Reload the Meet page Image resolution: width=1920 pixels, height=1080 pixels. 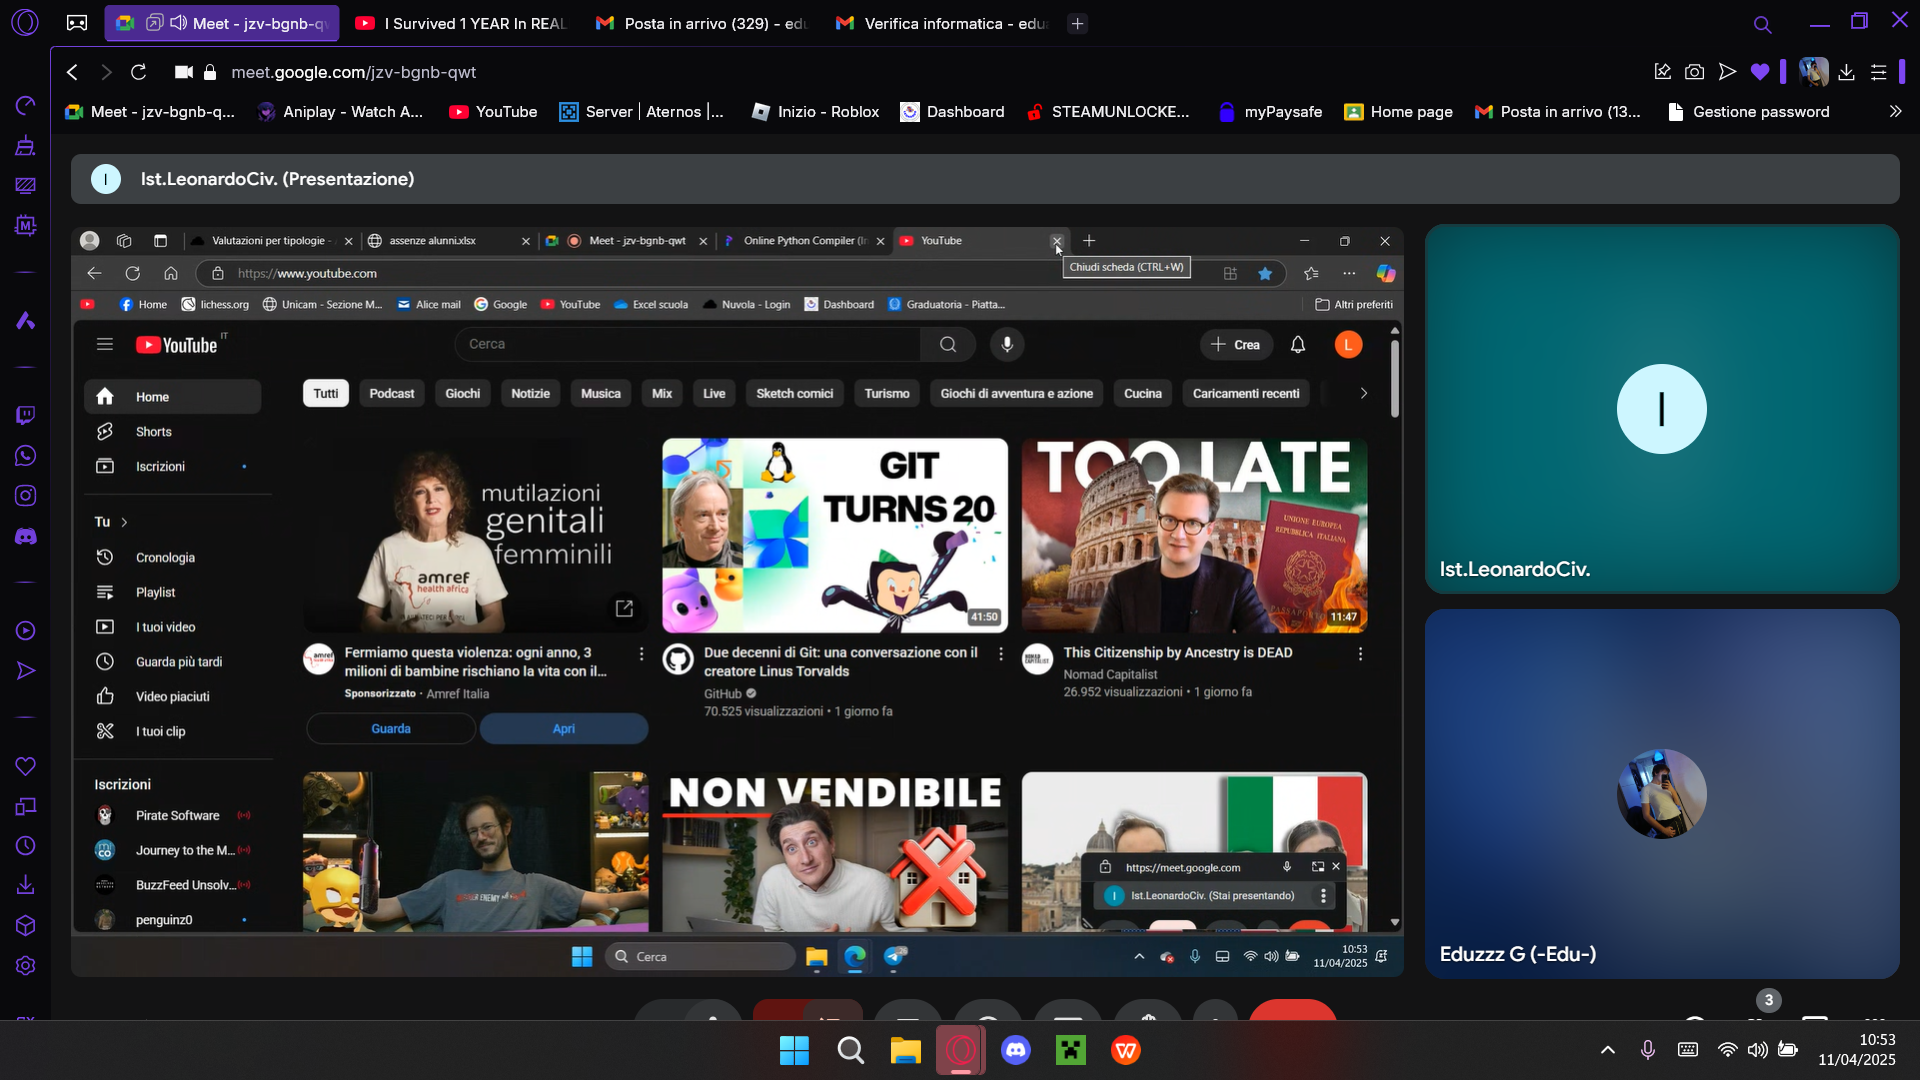(x=139, y=72)
